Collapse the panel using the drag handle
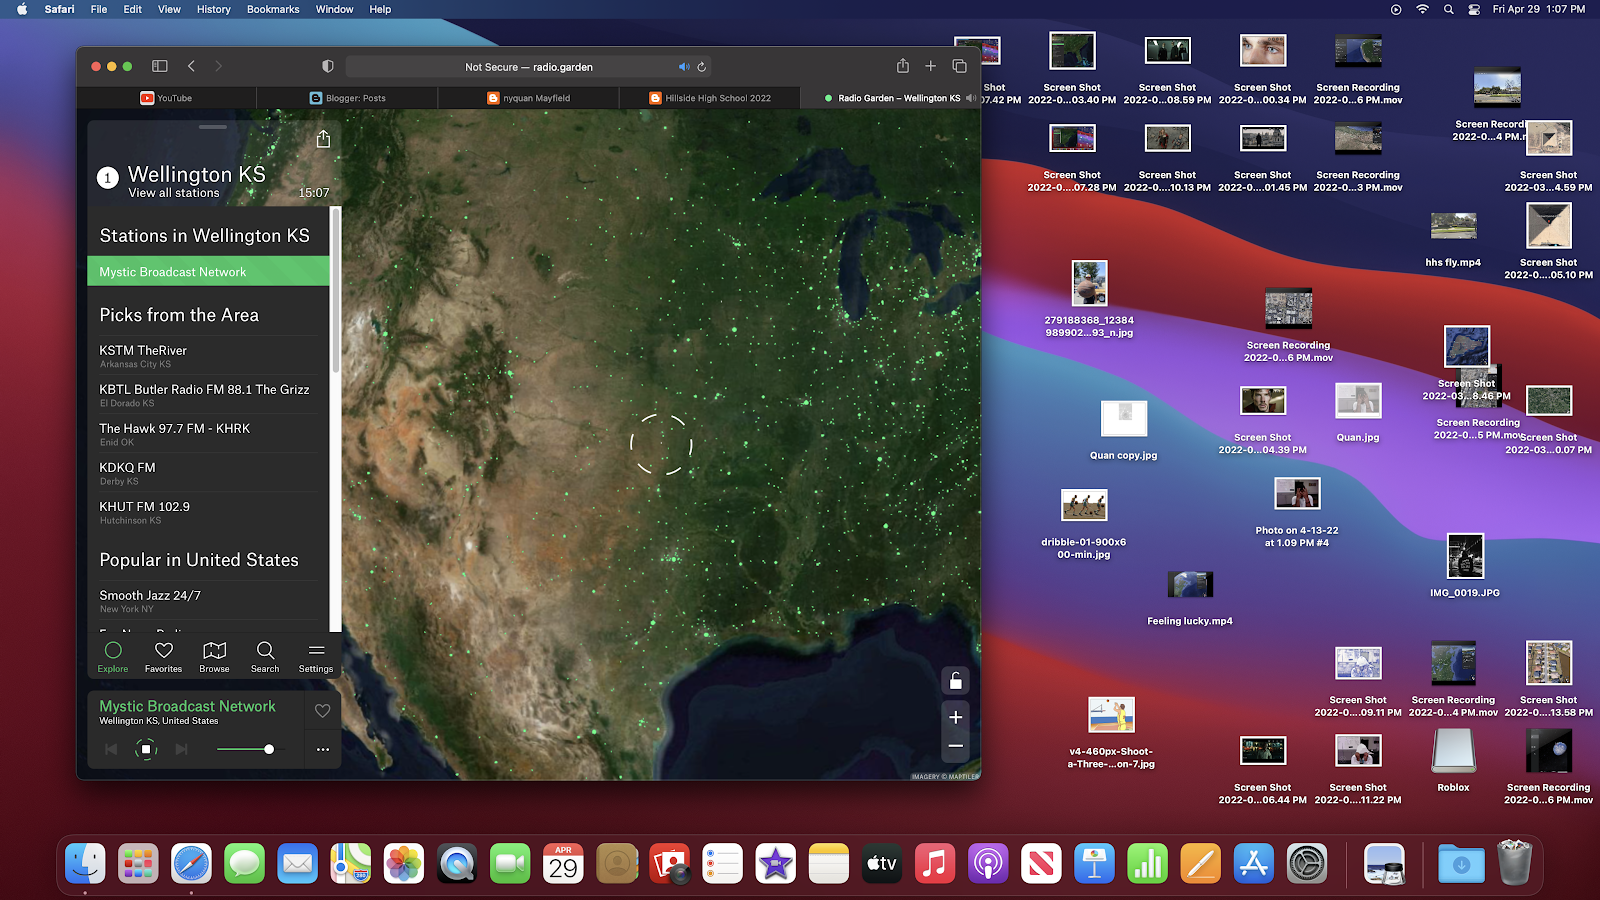1600x900 pixels. 213,127
